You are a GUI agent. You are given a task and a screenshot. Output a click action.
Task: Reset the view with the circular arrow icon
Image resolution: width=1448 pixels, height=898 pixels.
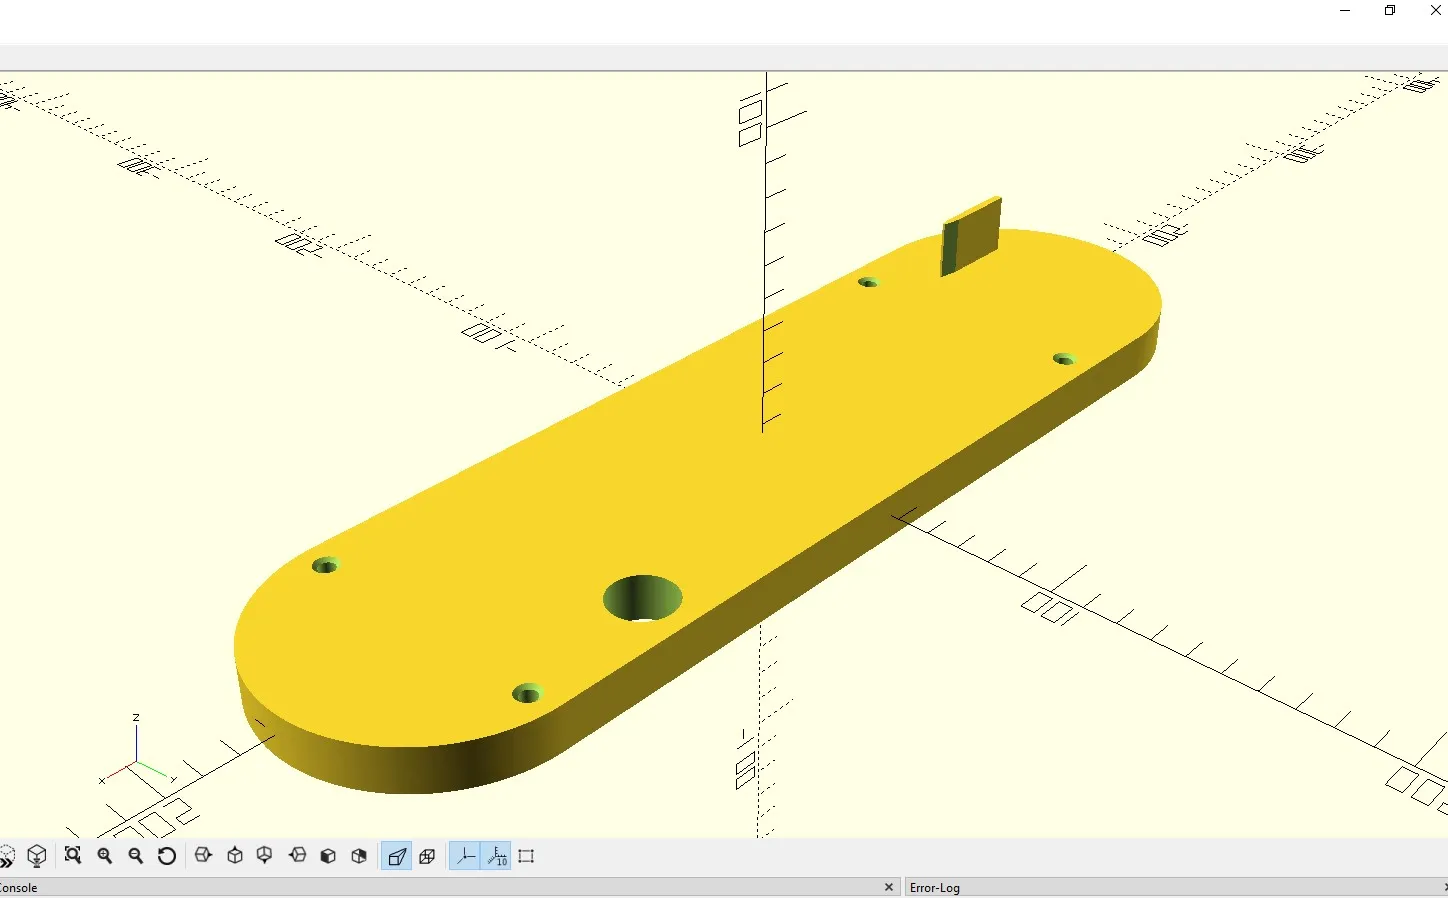tap(167, 856)
